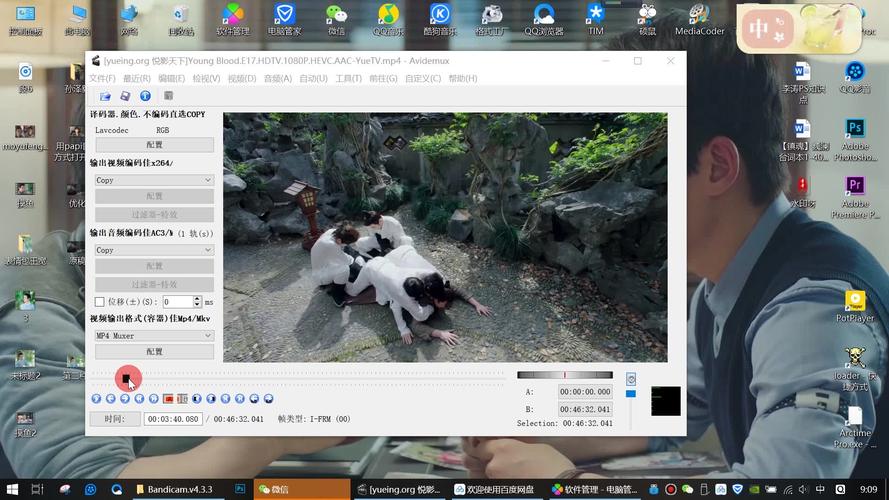Open the 编辑(E) menu
889x500 pixels.
pyautogui.click(x=171, y=78)
